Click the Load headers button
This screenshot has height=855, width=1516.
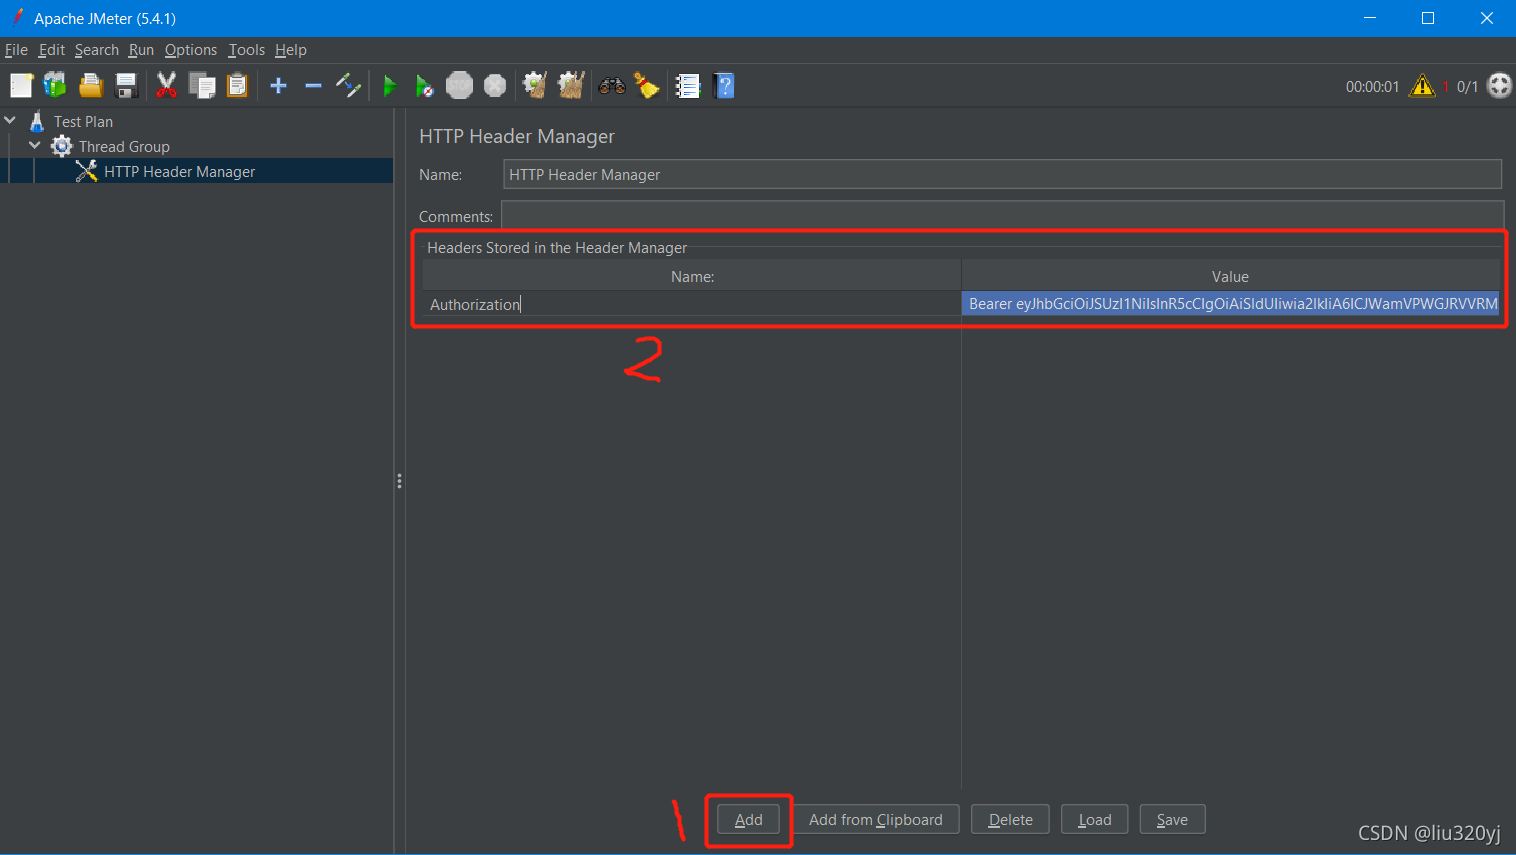(x=1095, y=820)
